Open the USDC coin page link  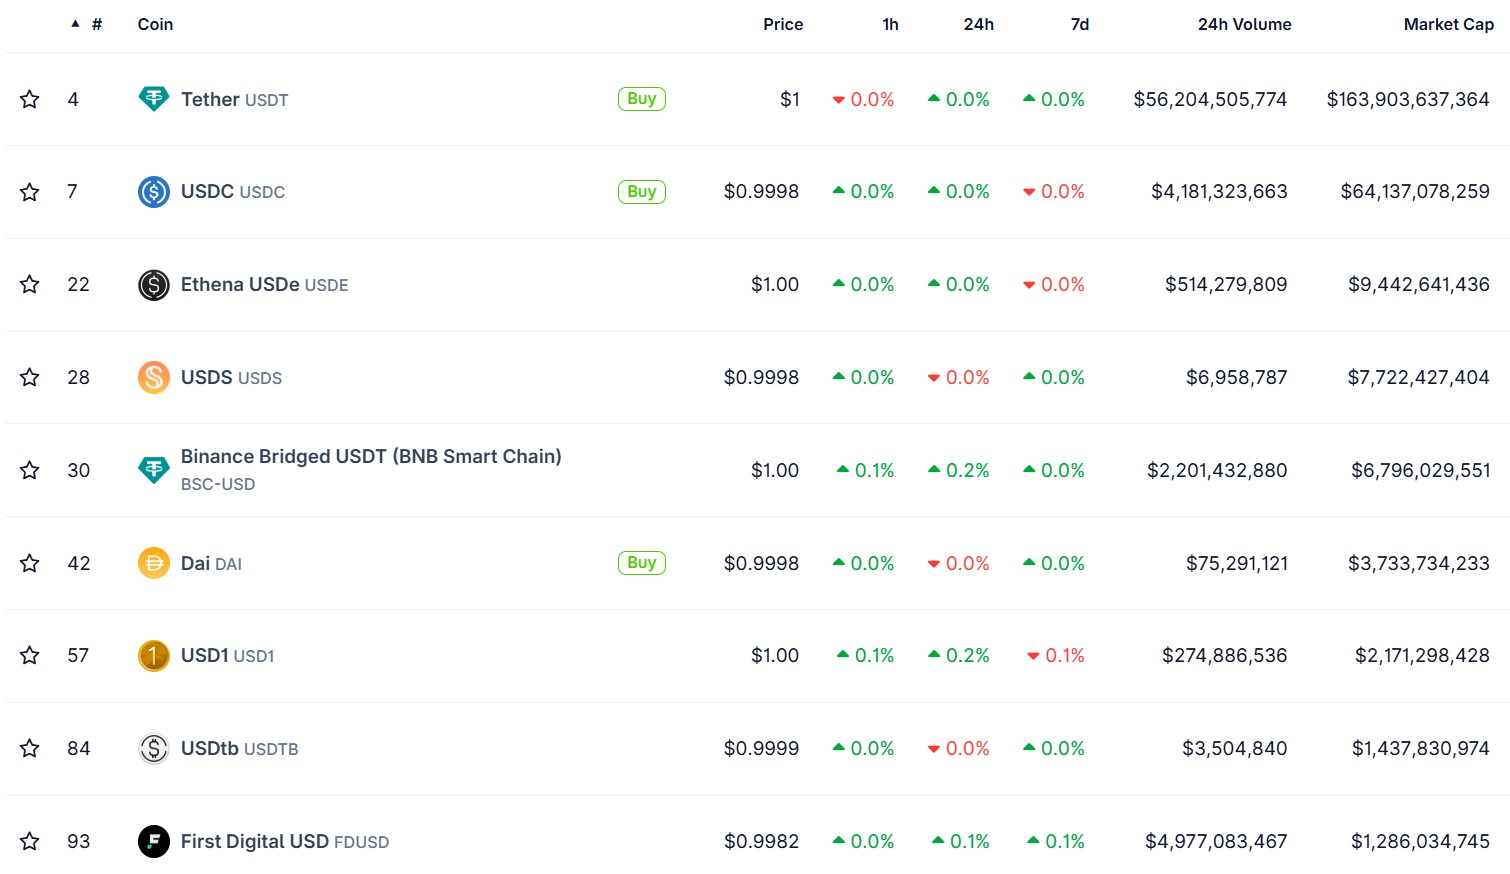tap(207, 191)
